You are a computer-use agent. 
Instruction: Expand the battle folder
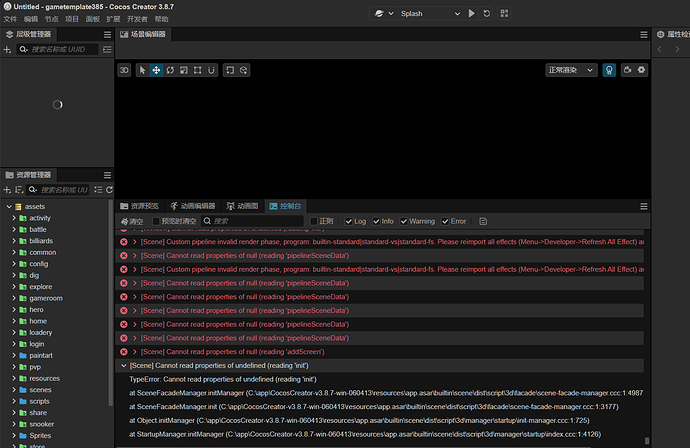14,229
